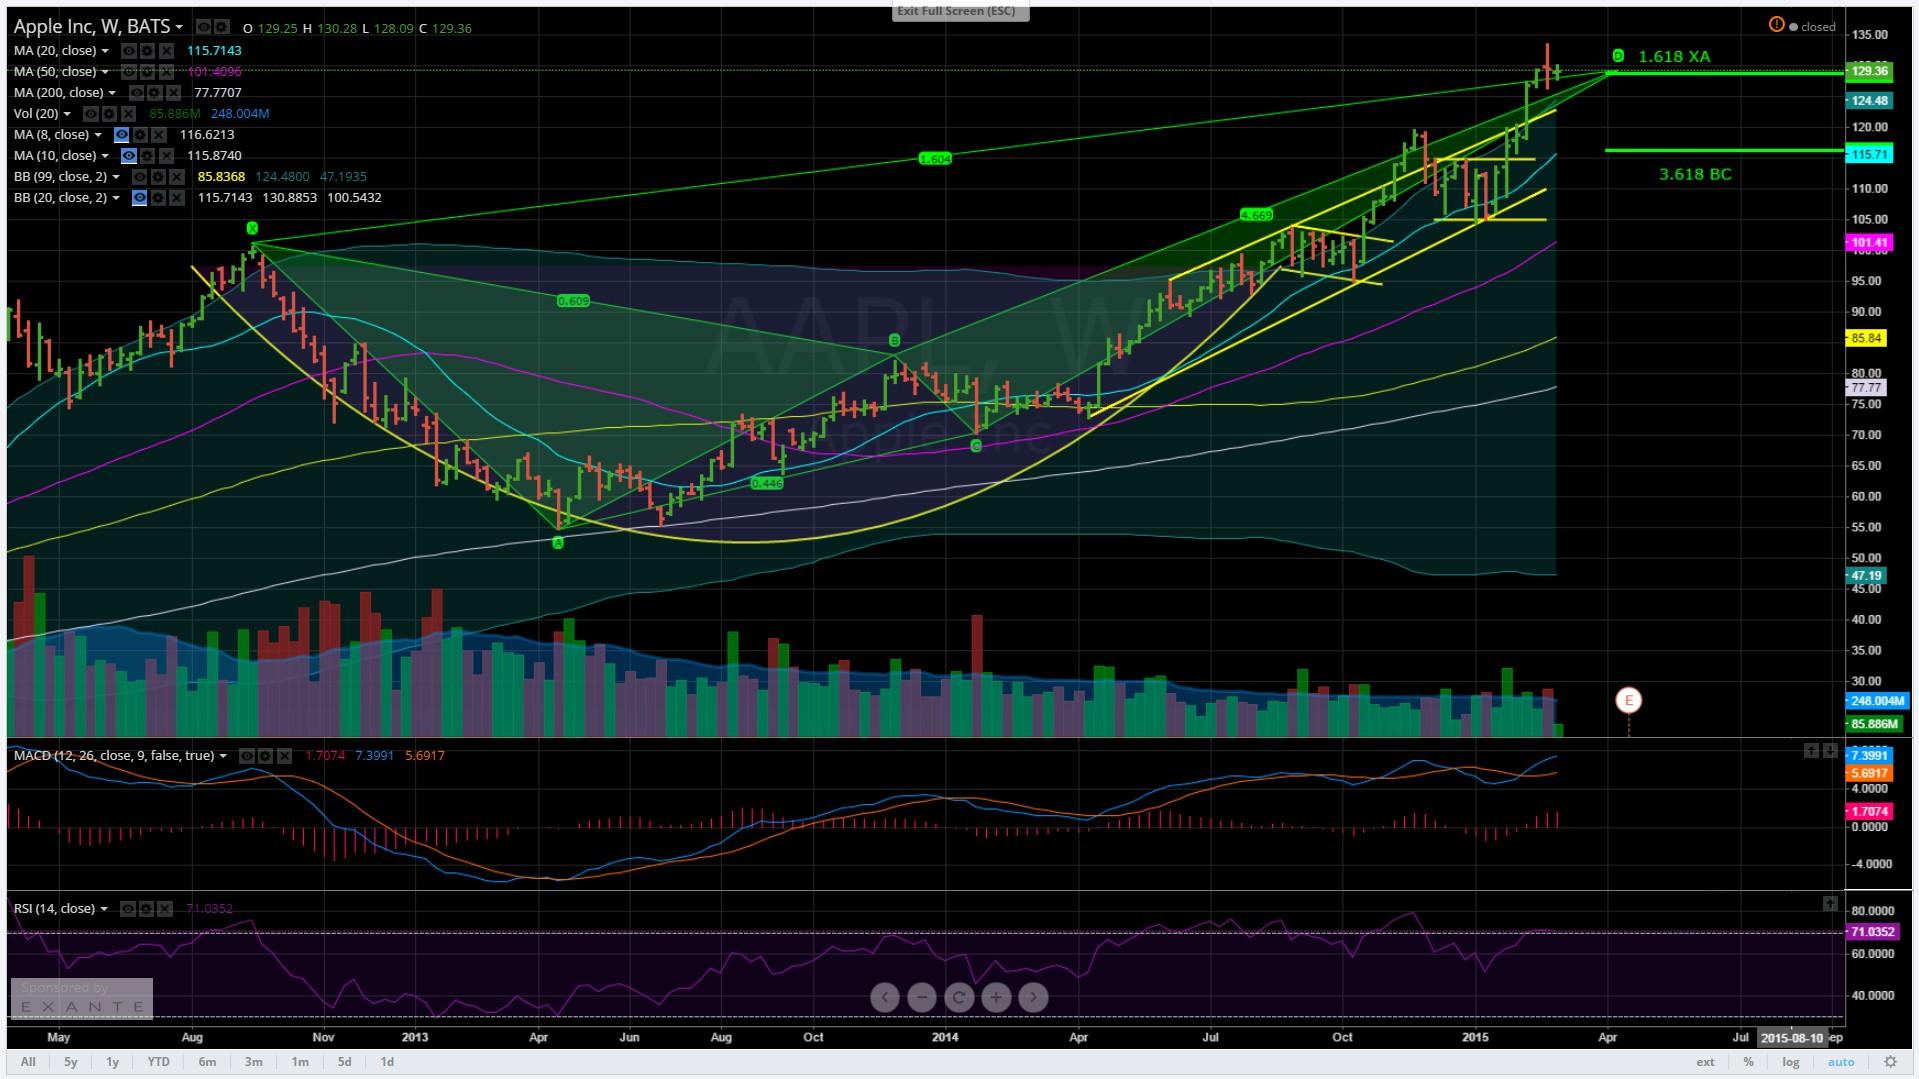Open chart properties gear in bottom toolbar

click(x=1890, y=1062)
